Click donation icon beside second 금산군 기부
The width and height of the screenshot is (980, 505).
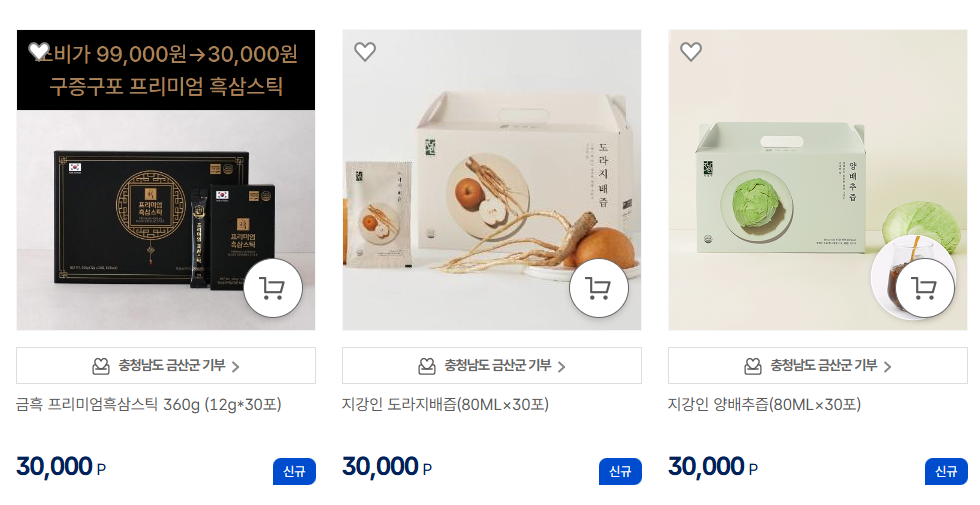[427, 366]
